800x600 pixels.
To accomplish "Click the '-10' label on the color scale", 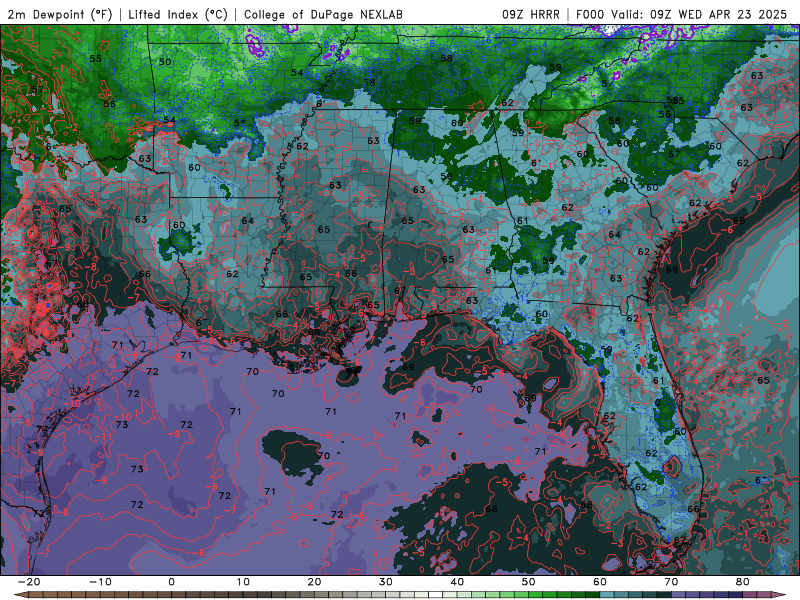I will click(x=100, y=582).
